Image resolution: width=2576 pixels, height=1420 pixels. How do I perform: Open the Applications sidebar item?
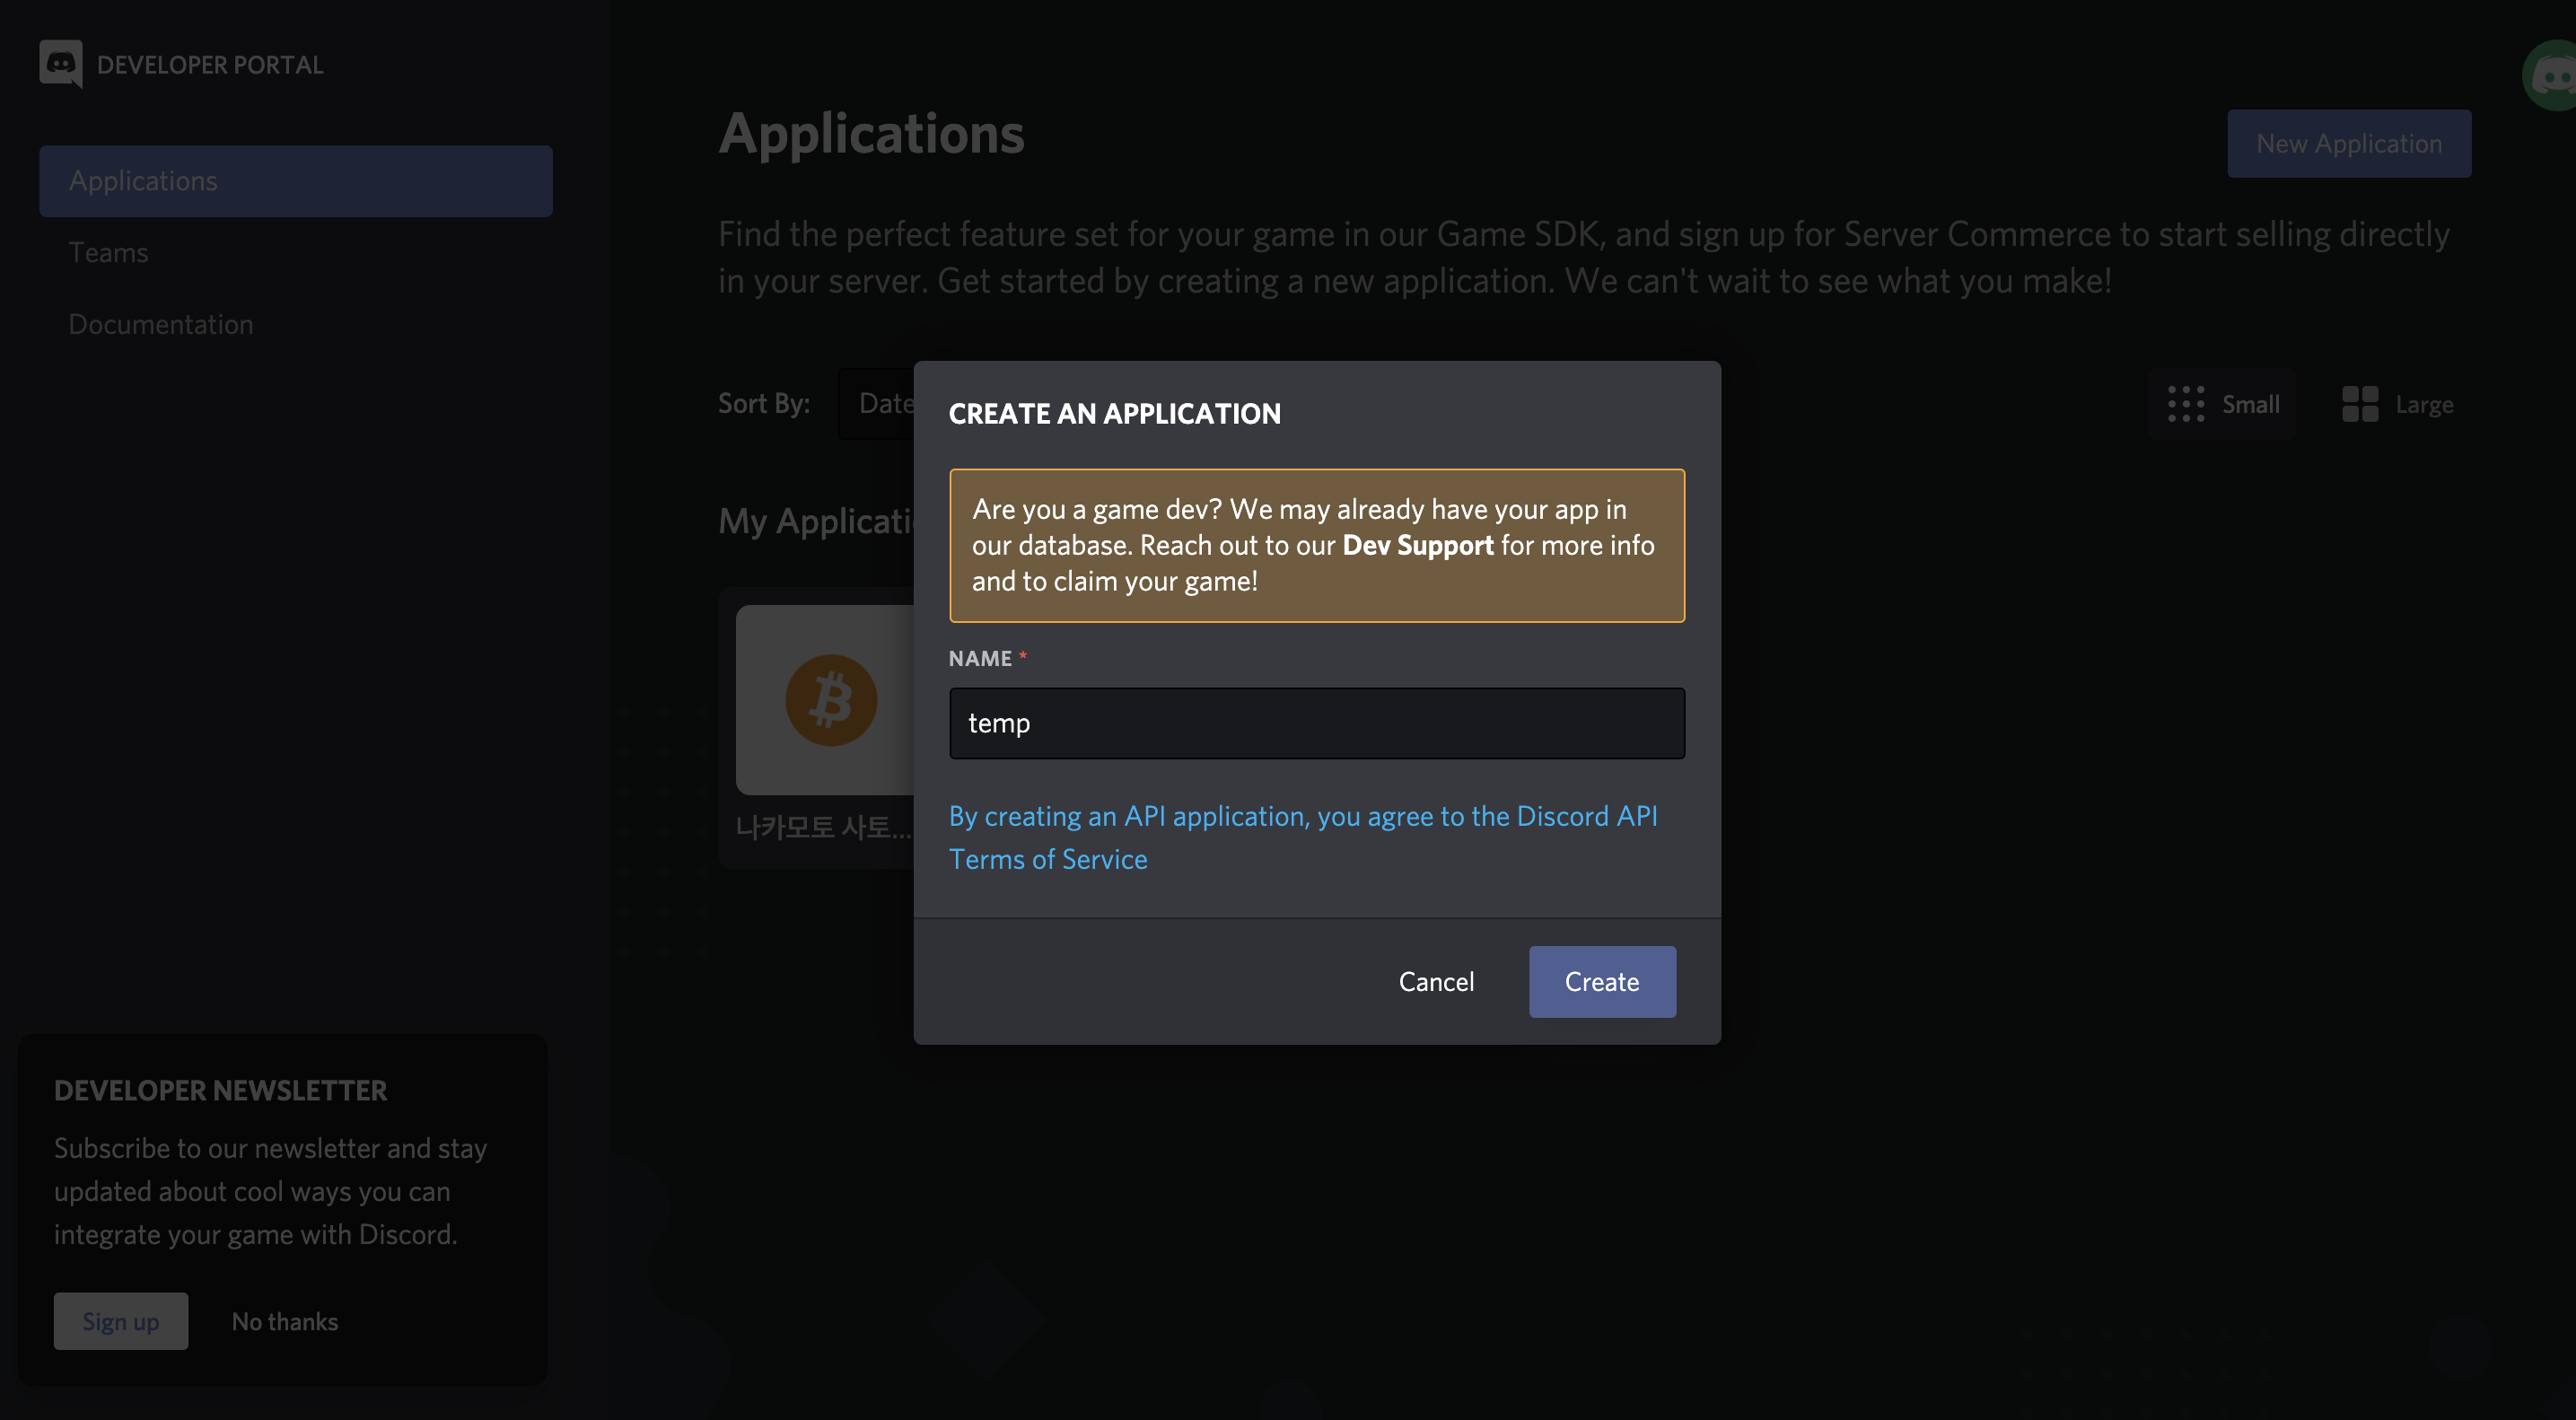[x=296, y=181]
